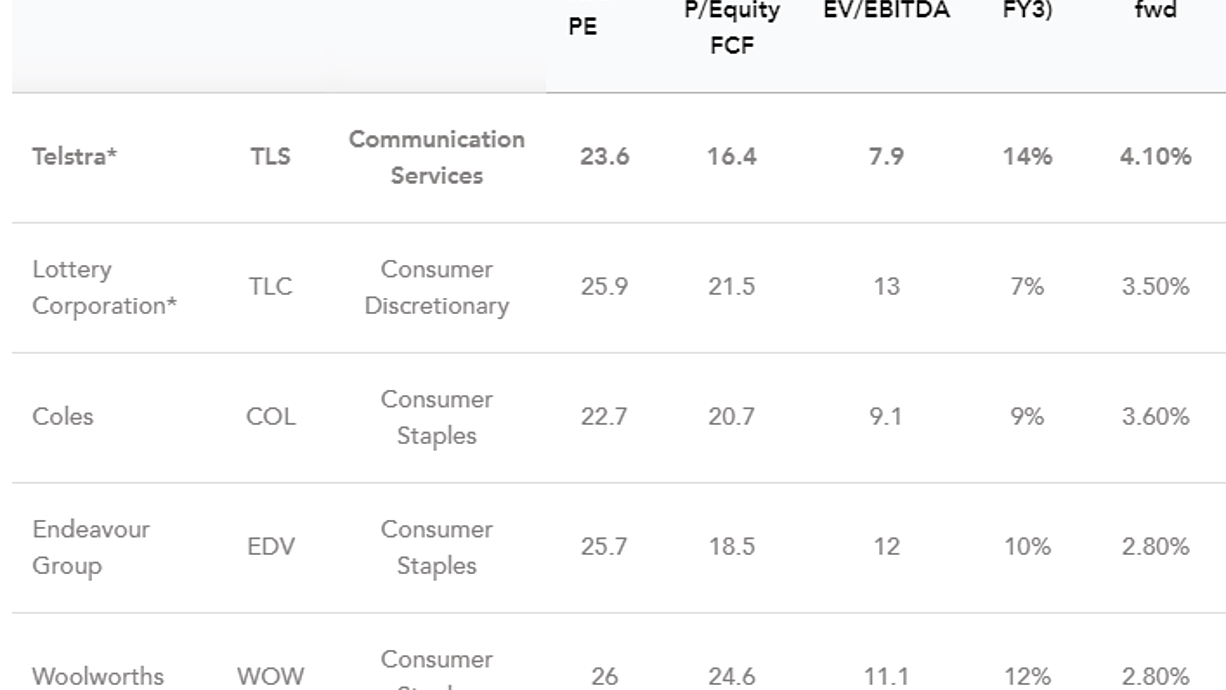Sort by the EV/EBITDA column header
The image size is (1226, 690).
pos(886,11)
